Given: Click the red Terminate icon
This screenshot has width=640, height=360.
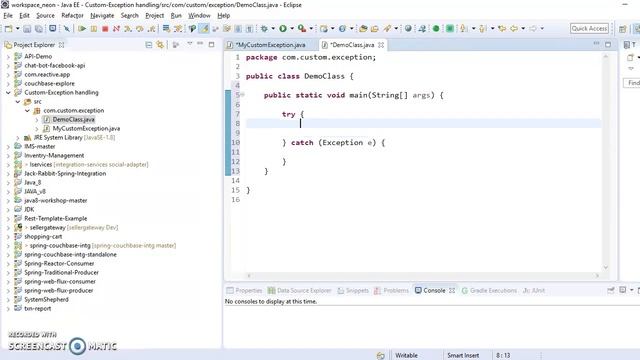Looking at the screenshot, I should [x=105, y=29].
